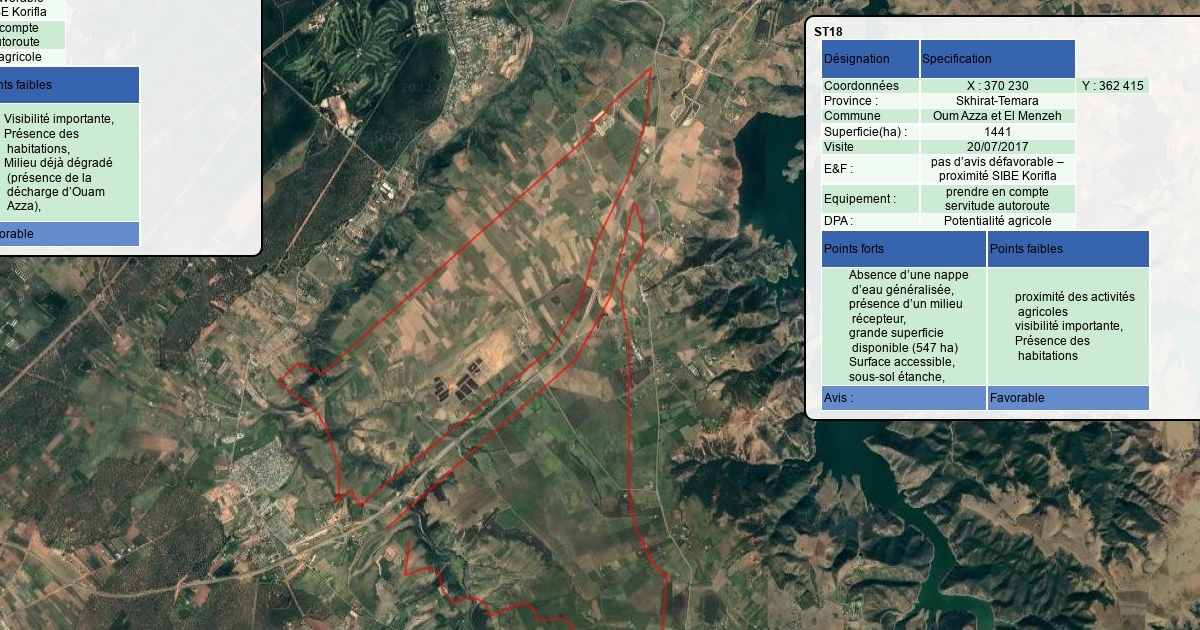Click the X : 370 230 coordinate cell
Image resolution: width=1200 pixels, height=630 pixels.
point(997,86)
